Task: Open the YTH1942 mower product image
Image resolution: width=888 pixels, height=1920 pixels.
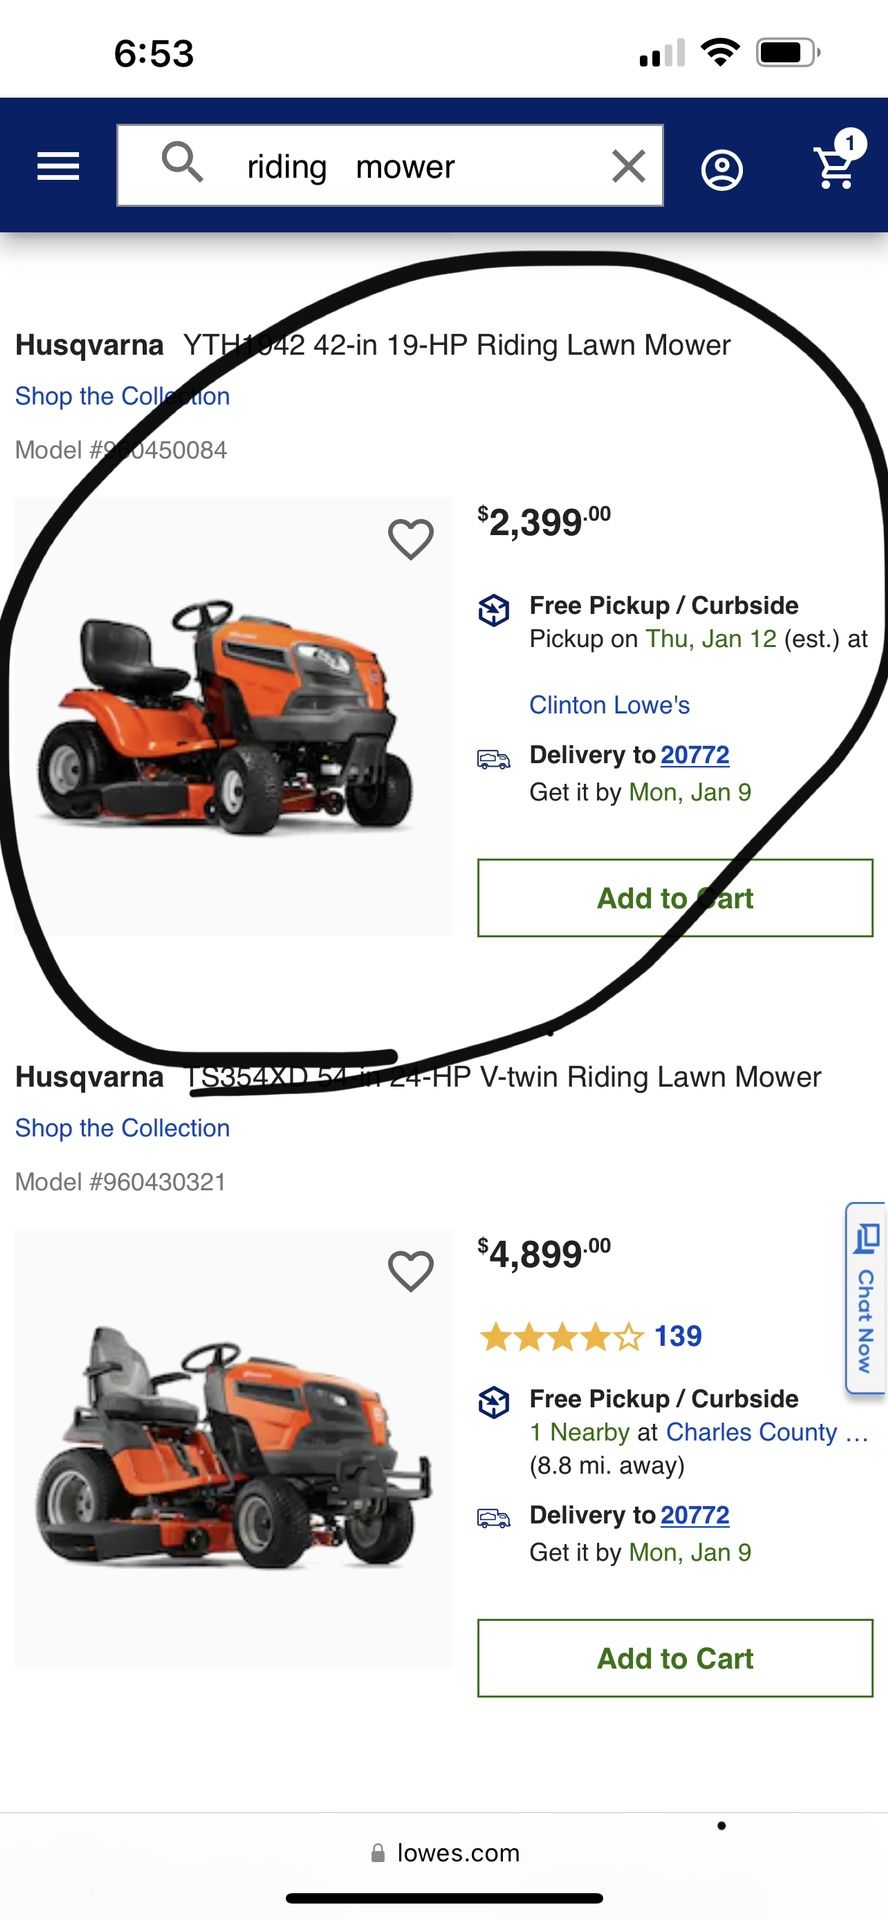Action: [233, 716]
